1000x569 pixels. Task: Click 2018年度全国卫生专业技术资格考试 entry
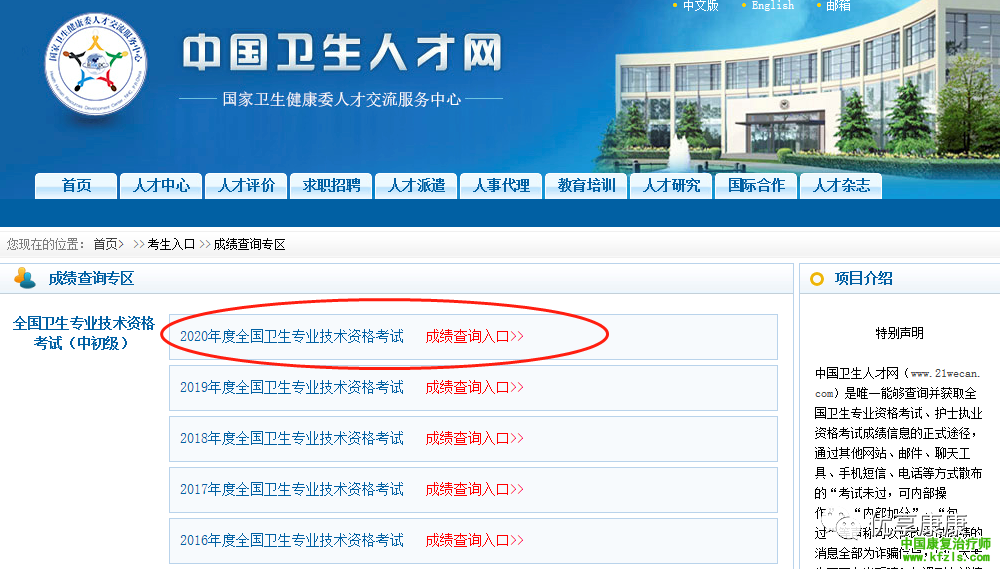pos(292,439)
